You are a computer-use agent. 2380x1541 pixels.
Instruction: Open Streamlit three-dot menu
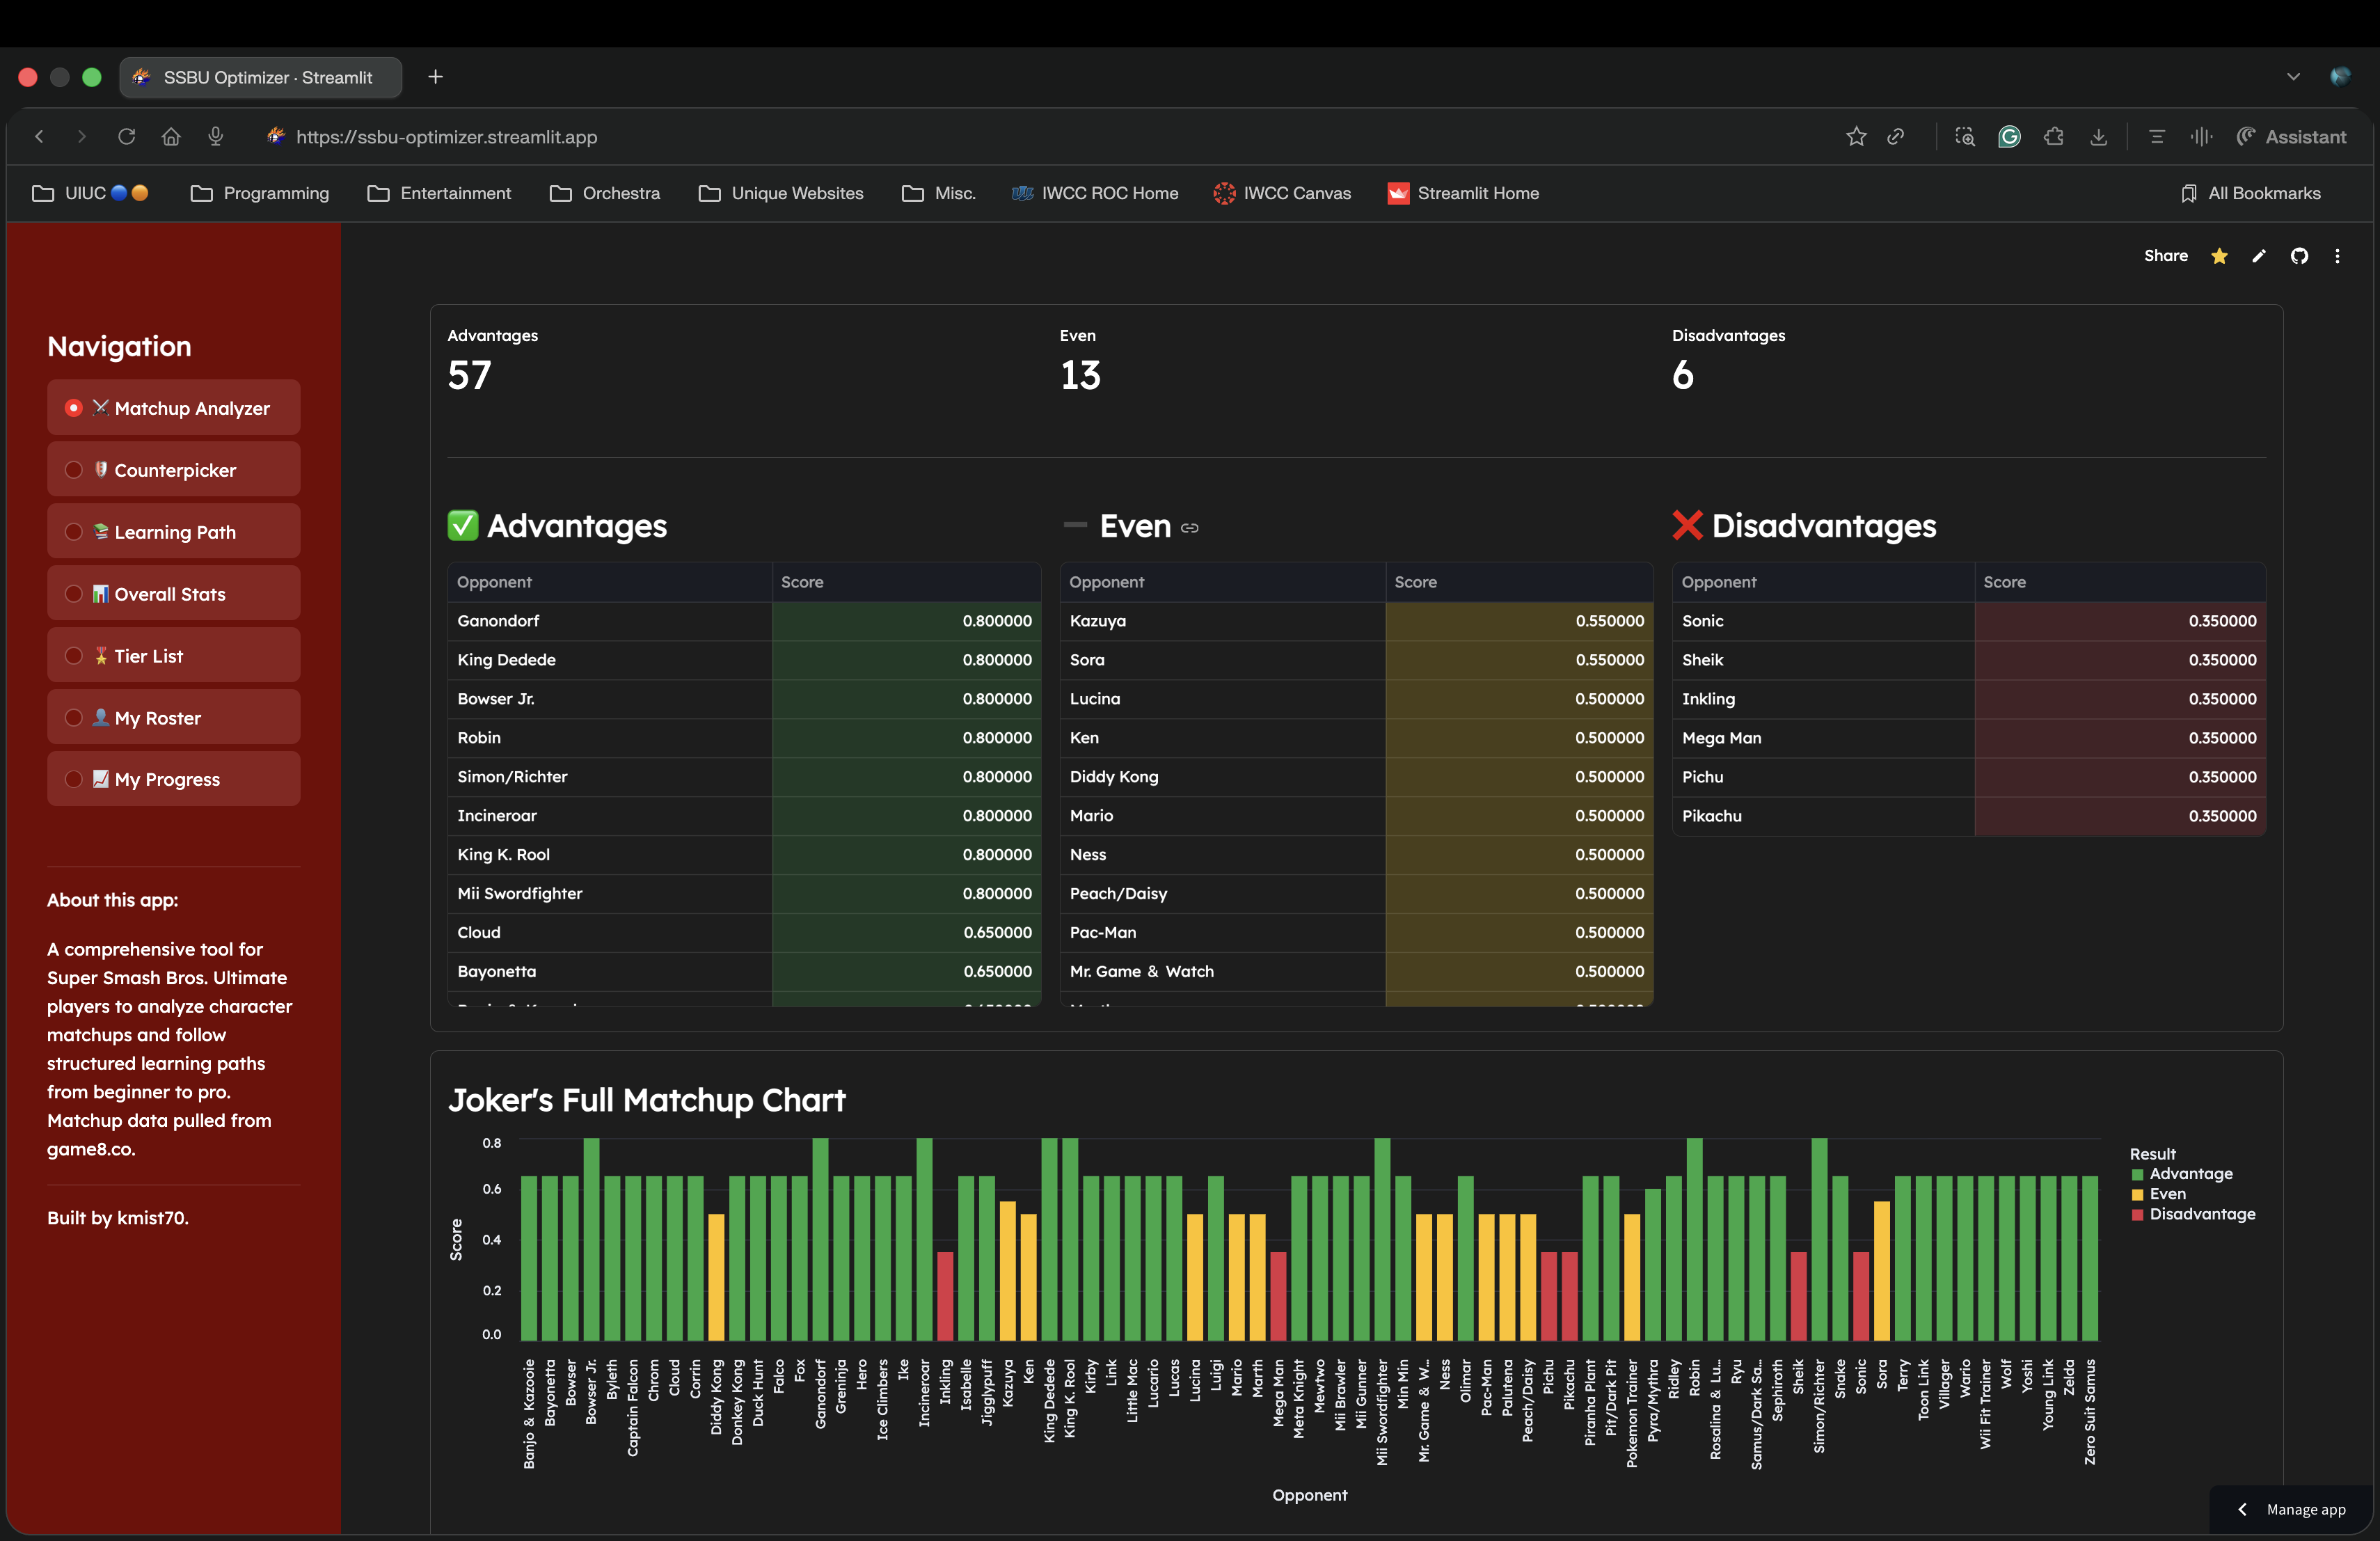click(2337, 256)
